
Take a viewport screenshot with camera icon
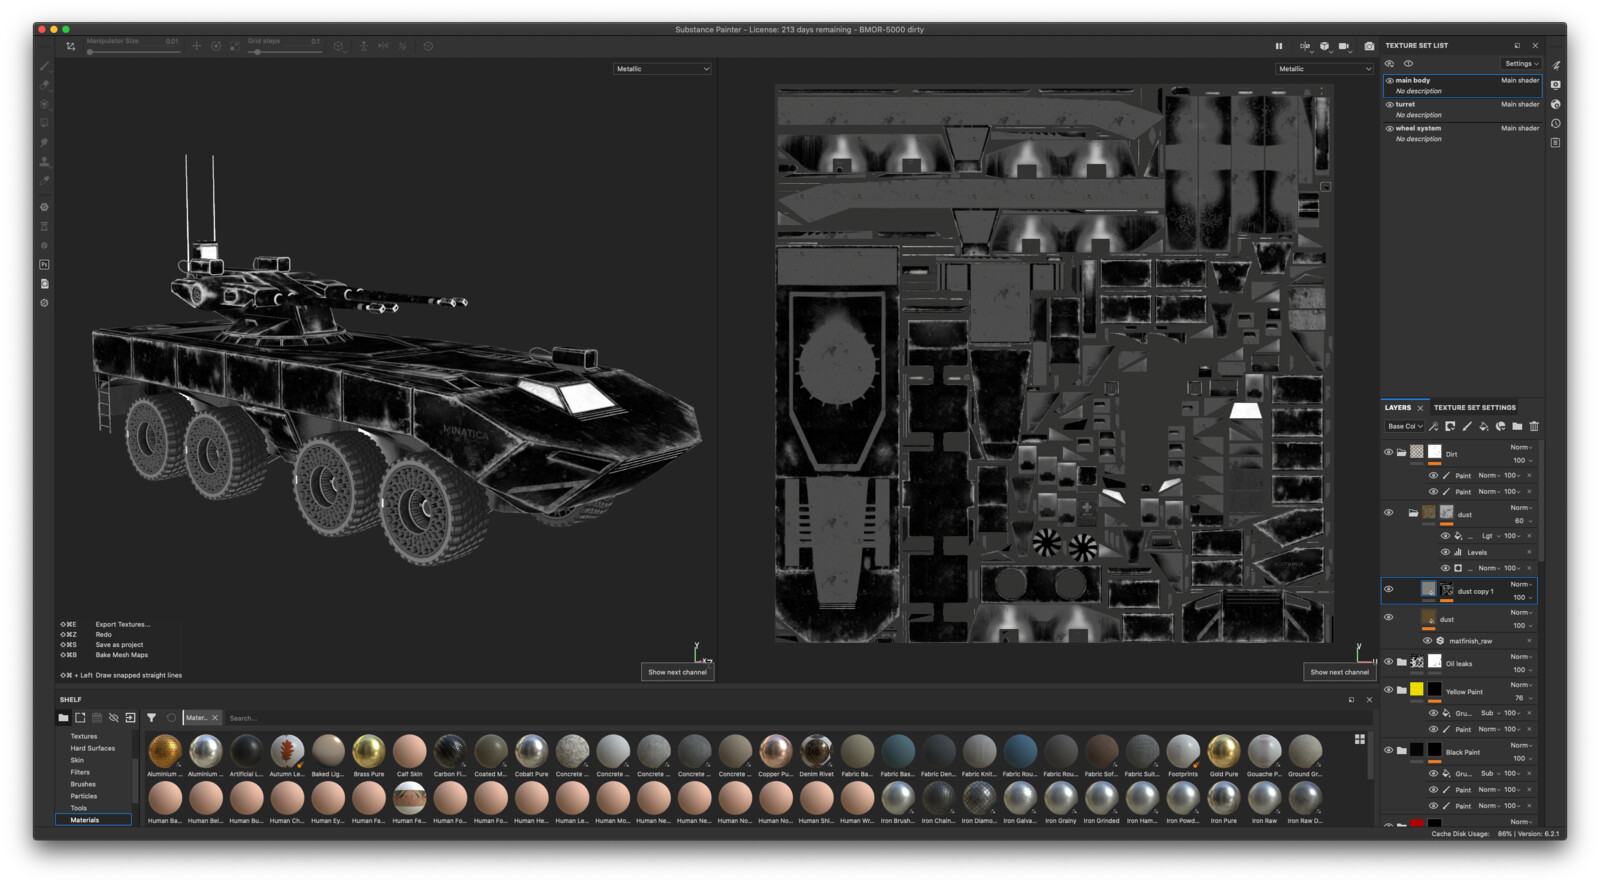pos(1369,46)
